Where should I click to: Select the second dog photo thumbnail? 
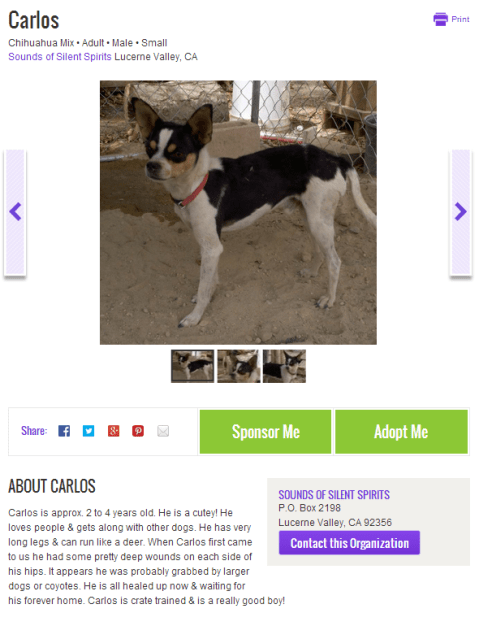239,366
